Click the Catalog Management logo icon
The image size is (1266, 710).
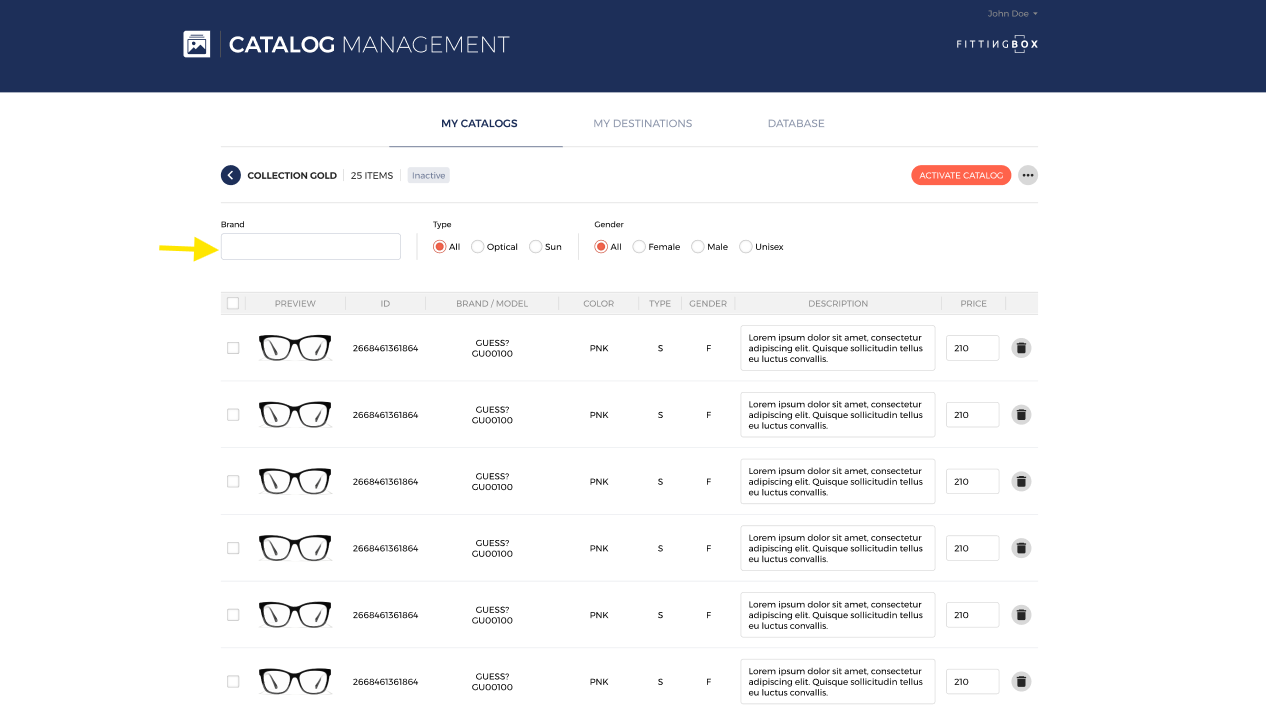(196, 44)
